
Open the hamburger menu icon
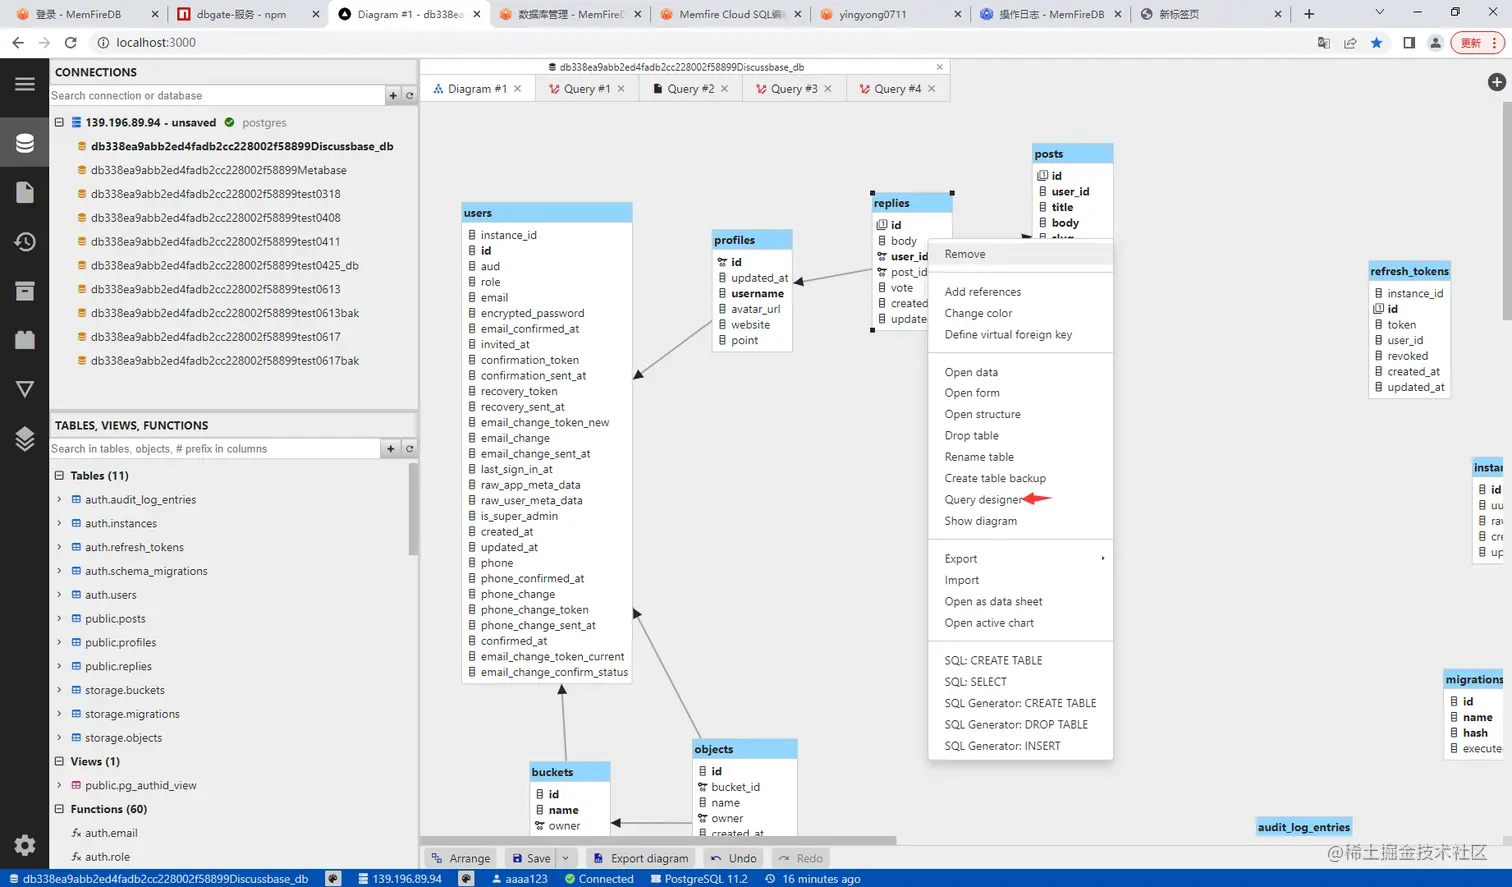(x=25, y=84)
